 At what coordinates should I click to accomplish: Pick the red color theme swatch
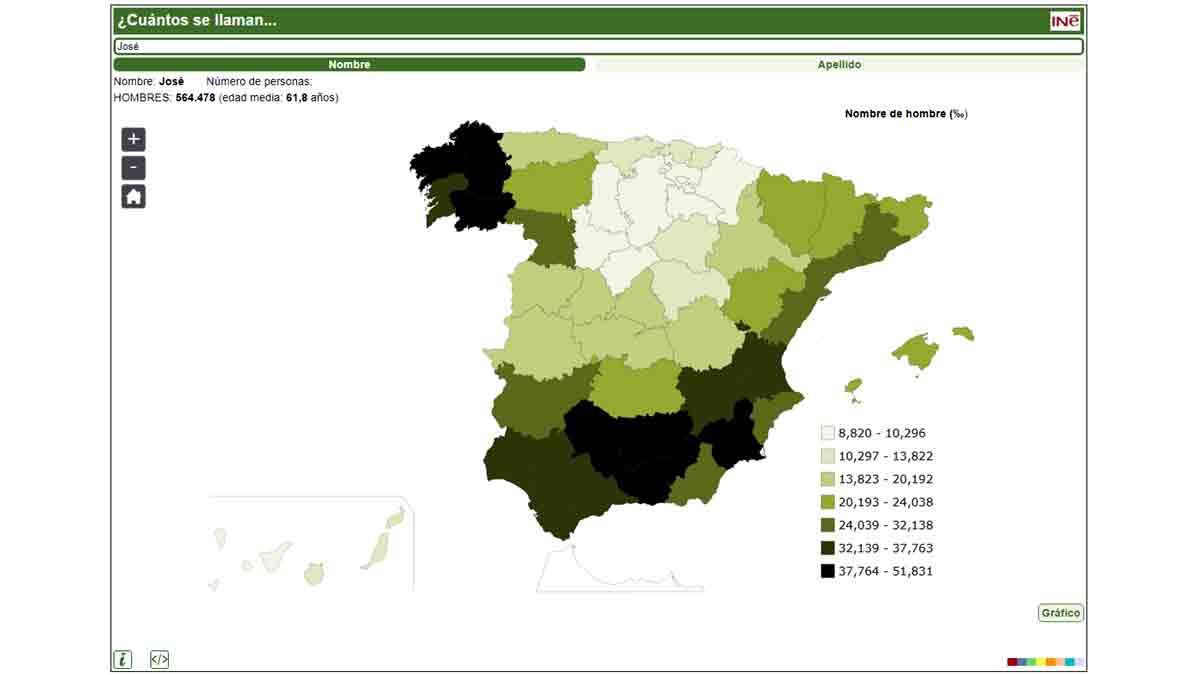click(x=1012, y=662)
